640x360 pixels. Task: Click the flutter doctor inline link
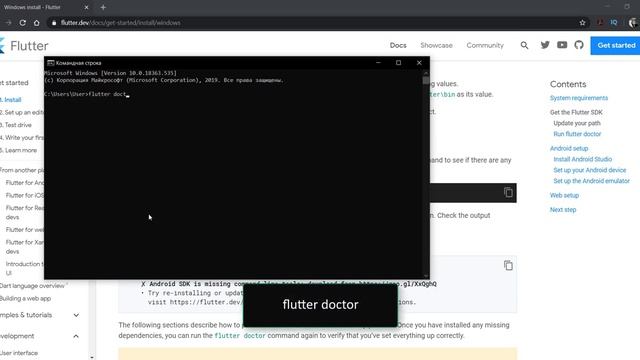click(x=240, y=336)
